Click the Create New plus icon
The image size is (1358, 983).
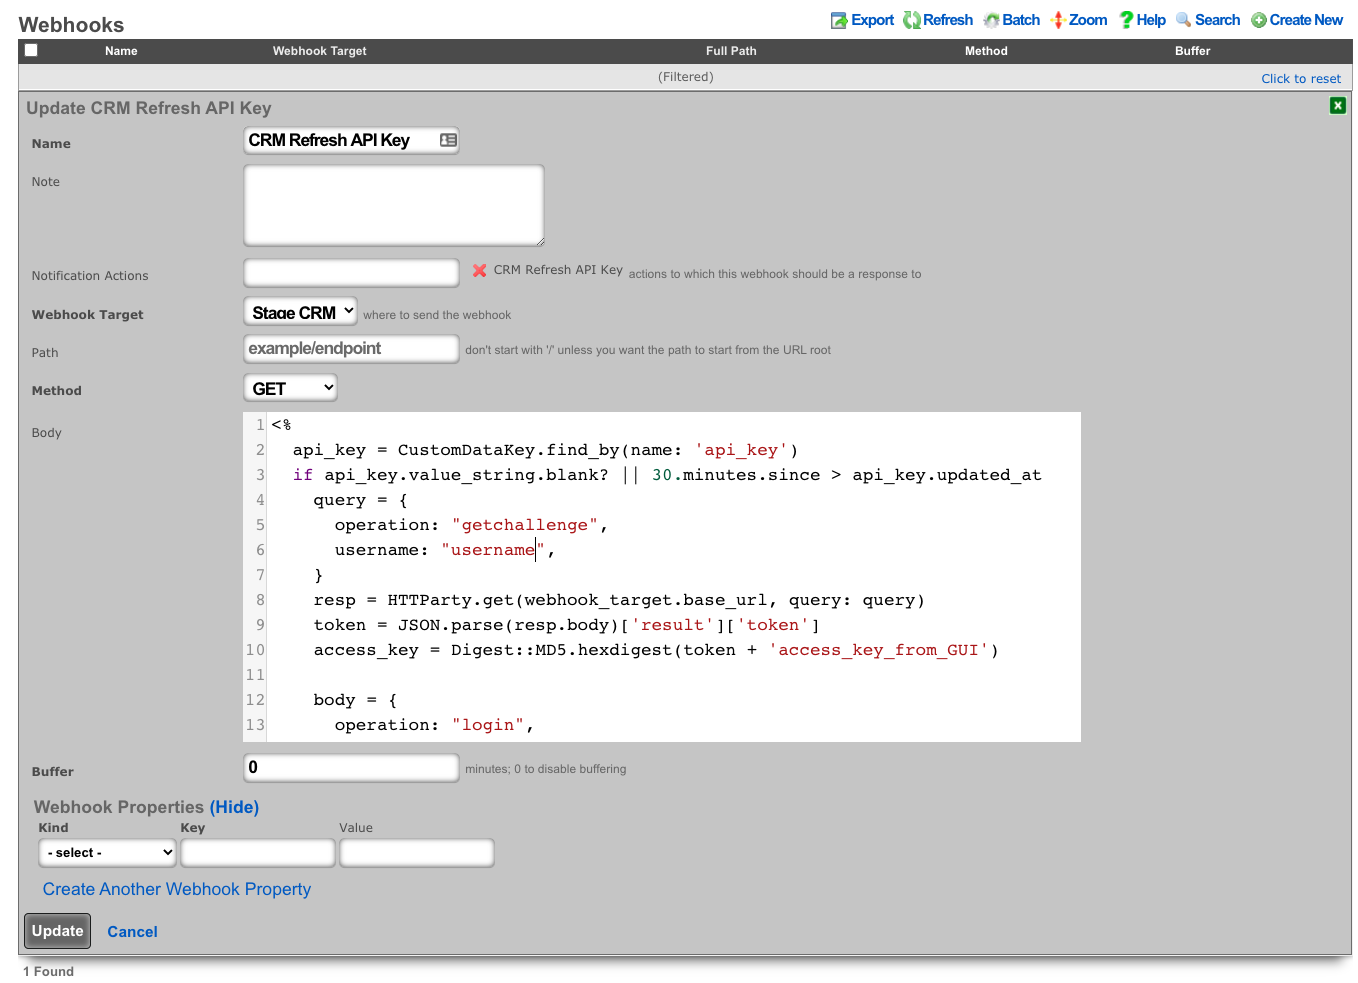pos(1259,20)
